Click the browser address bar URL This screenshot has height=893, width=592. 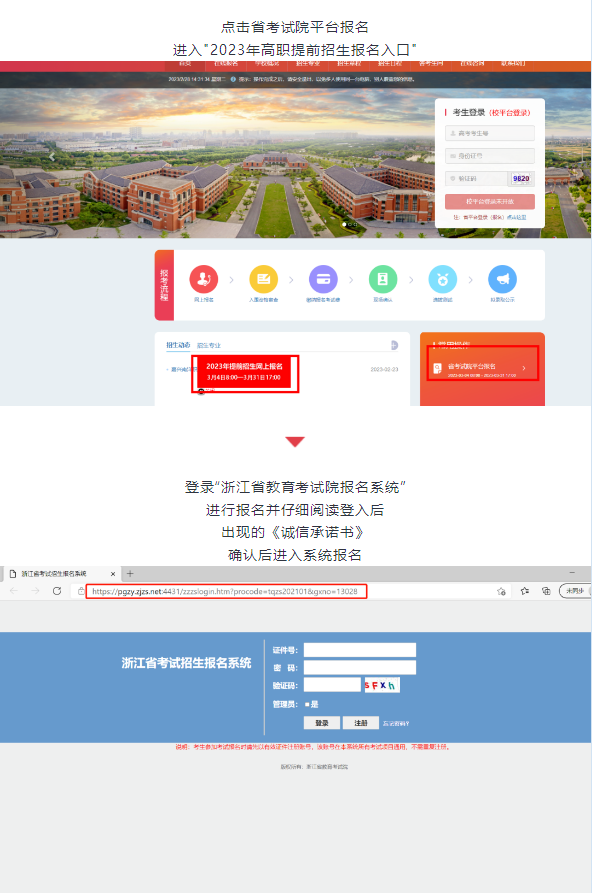click(x=226, y=591)
